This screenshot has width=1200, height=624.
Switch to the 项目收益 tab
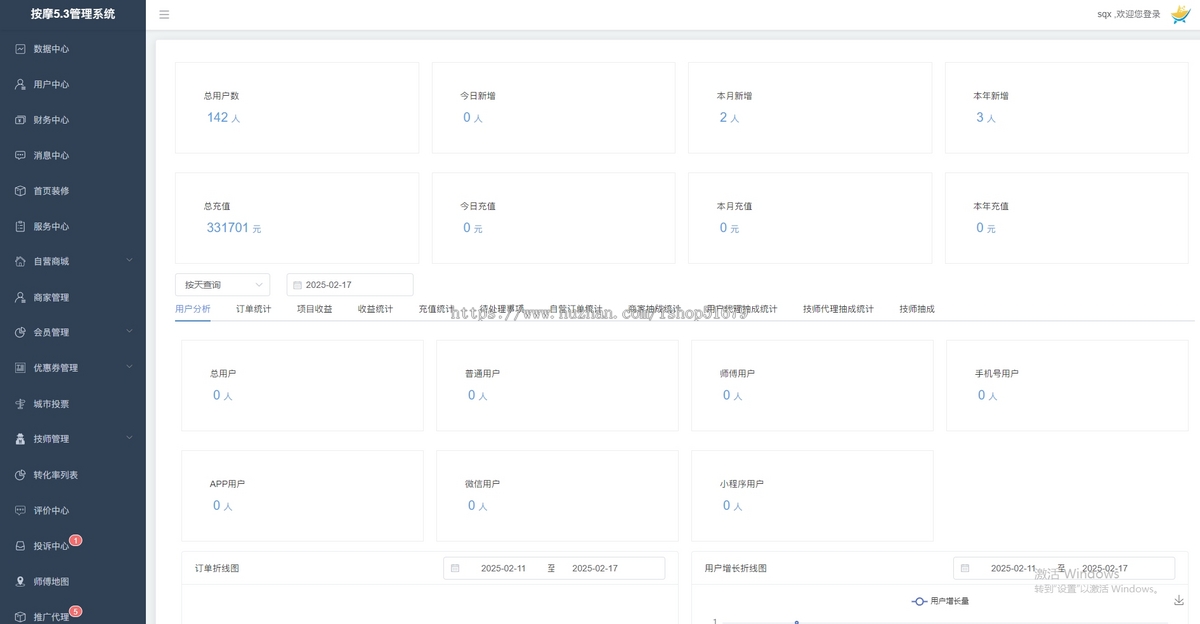click(315, 309)
